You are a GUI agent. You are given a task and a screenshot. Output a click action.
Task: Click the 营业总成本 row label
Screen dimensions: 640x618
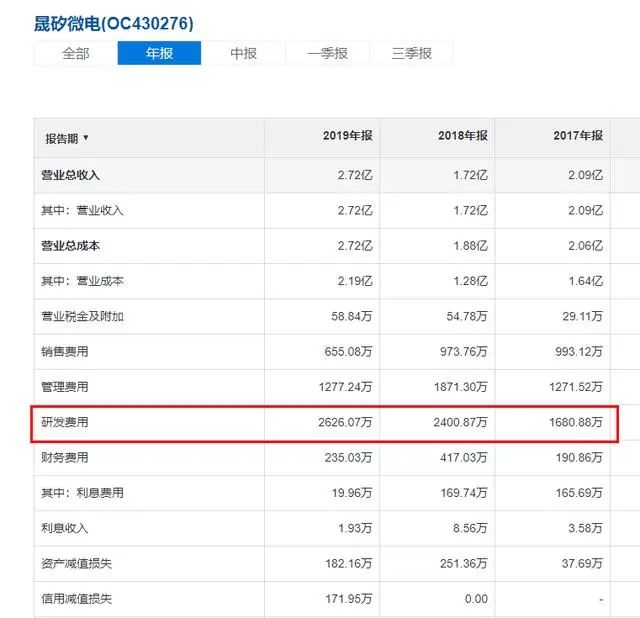pyautogui.click(x=70, y=246)
